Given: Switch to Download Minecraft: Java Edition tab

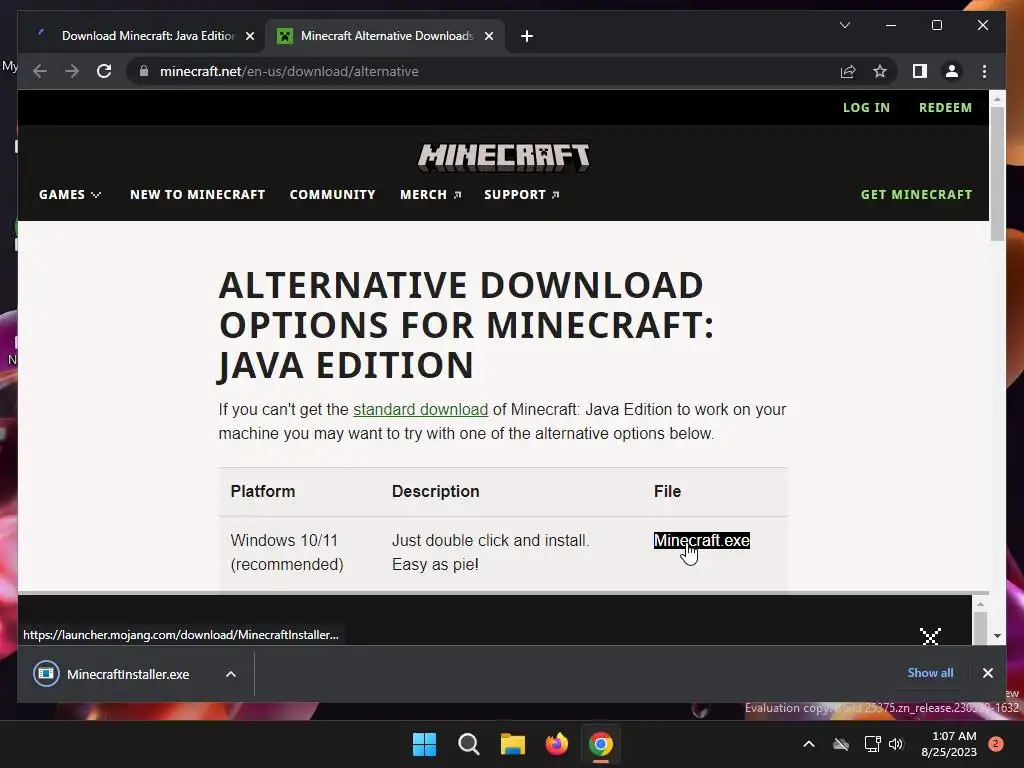Looking at the screenshot, I should [142, 36].
